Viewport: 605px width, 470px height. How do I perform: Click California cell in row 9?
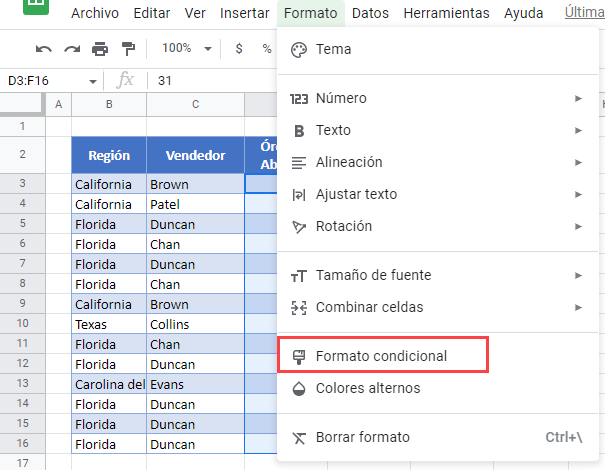109,304
